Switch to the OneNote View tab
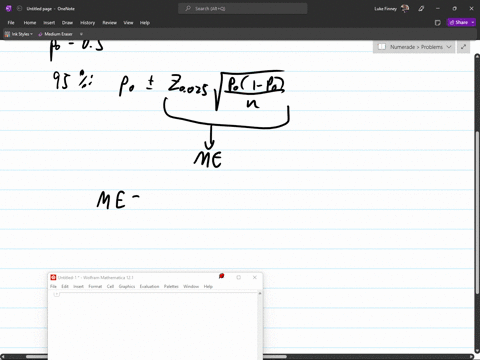This screenshot has height=360, width=480. point(128,23)
